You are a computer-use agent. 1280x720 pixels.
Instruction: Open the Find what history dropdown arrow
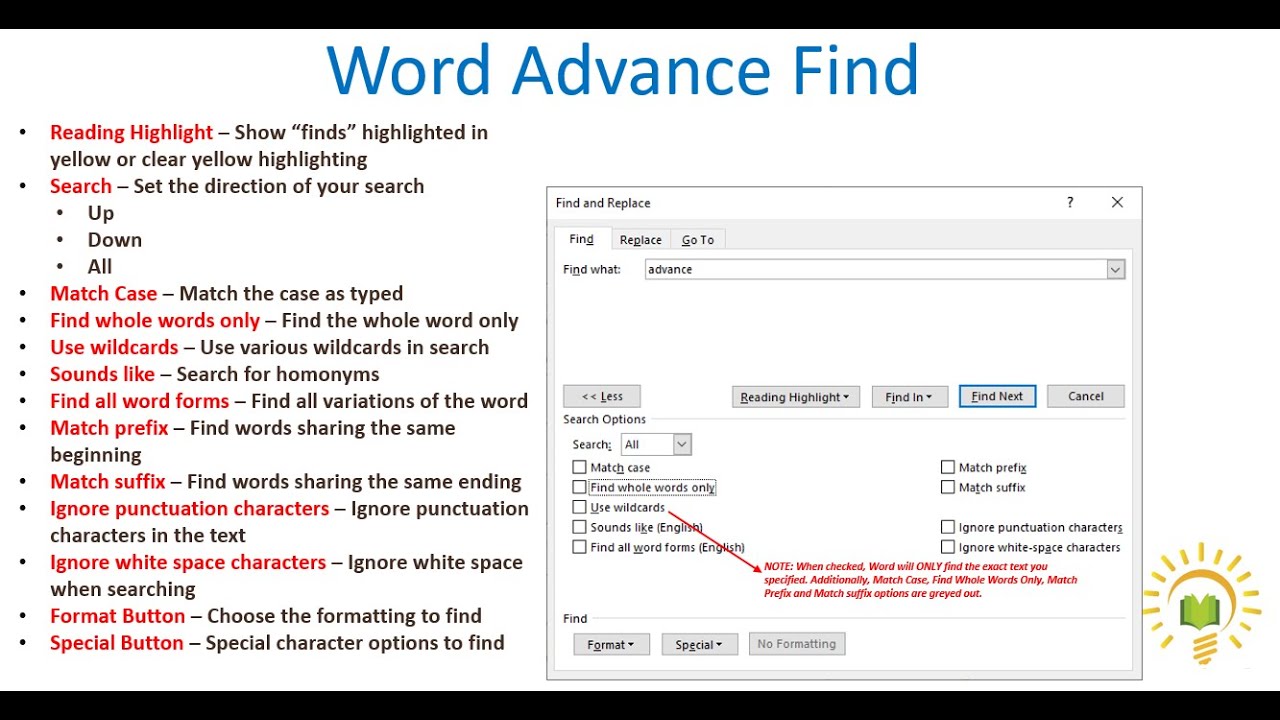pyautogui.click(x=1115, y=269)
